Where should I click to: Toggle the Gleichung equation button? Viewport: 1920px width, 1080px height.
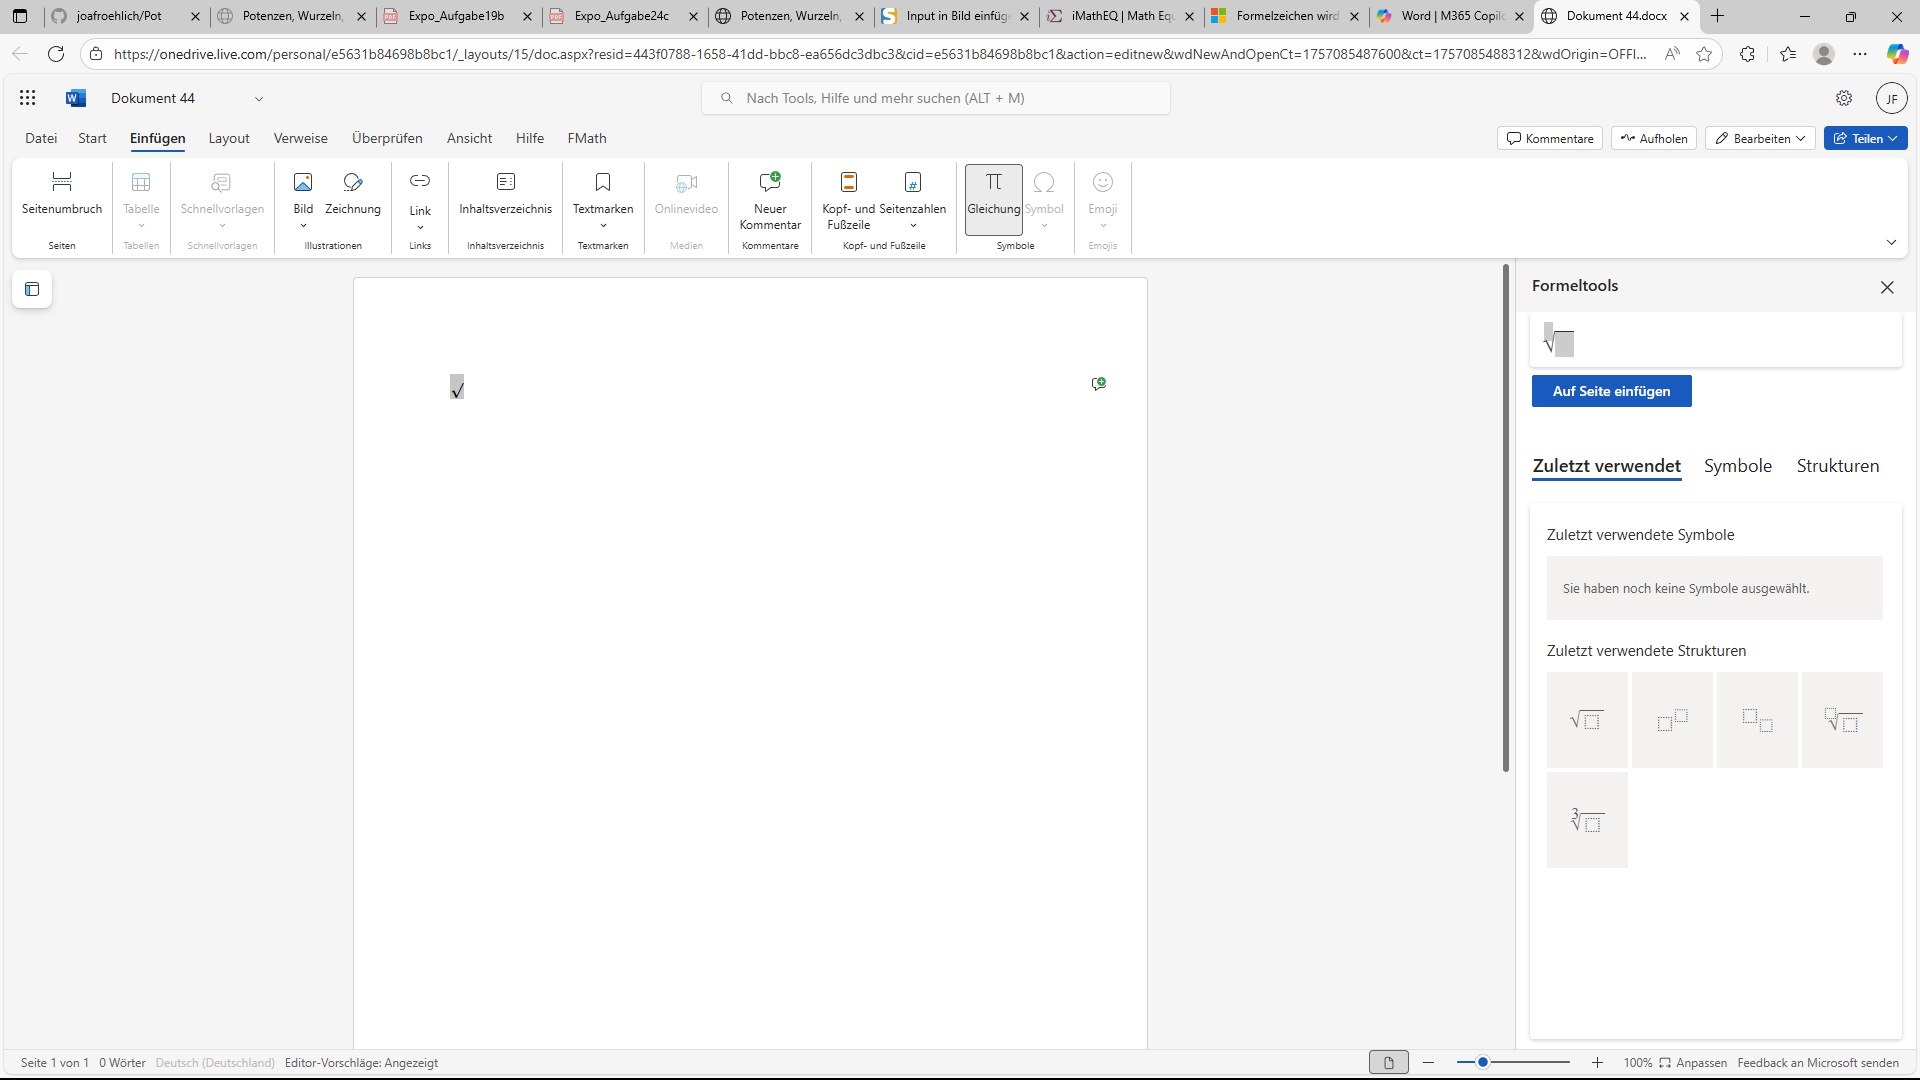pos(994,199)
